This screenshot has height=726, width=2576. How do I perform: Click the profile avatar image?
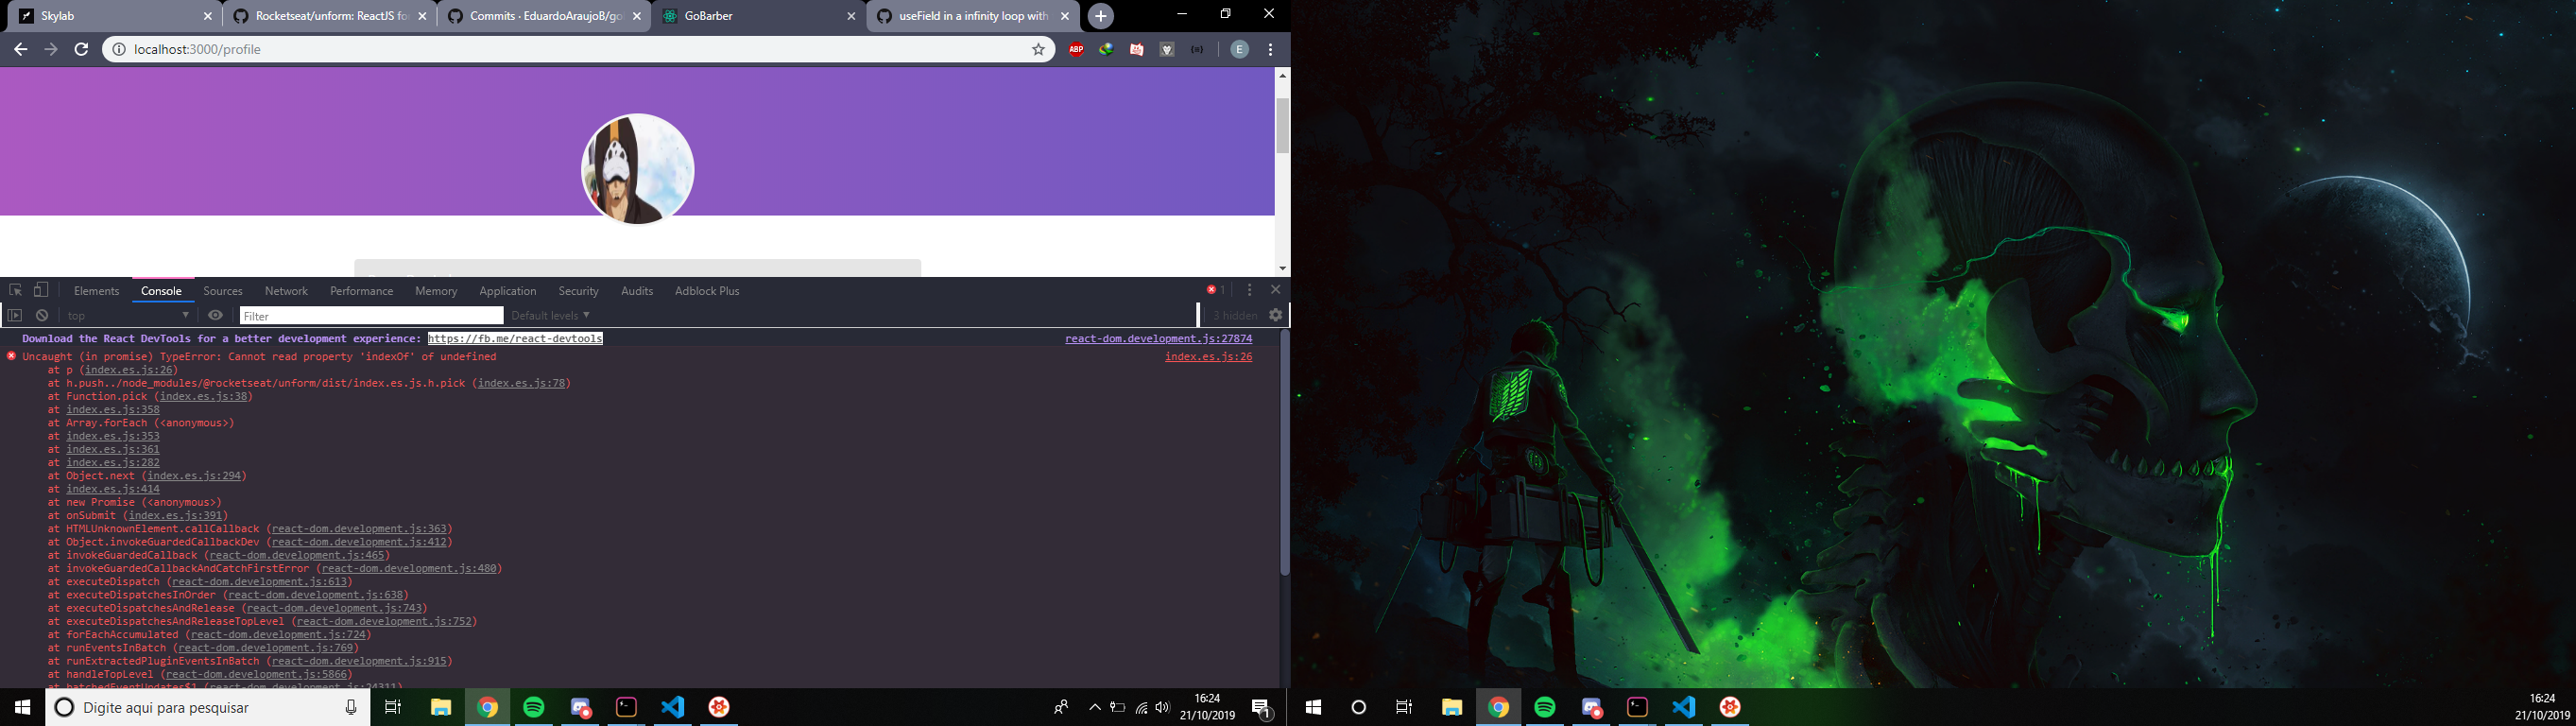tap(637, 169)
